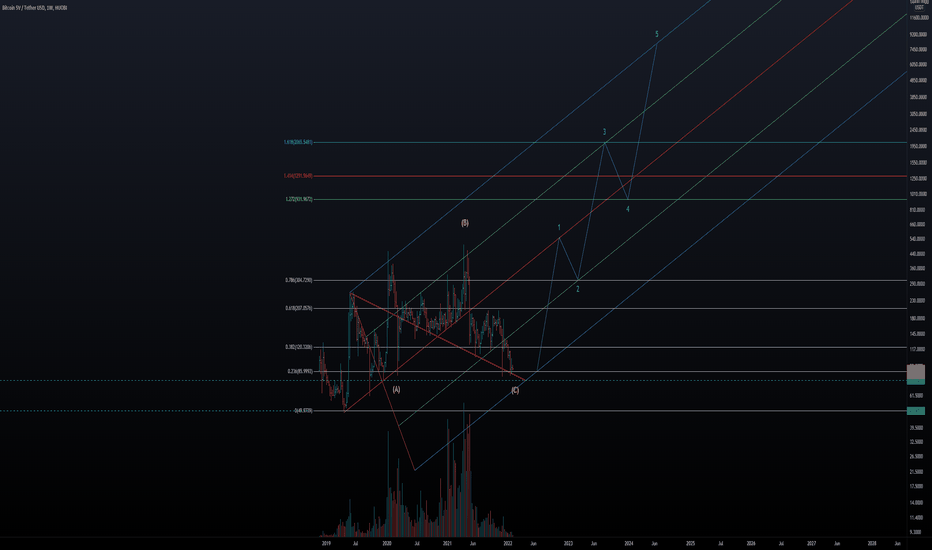The height and width of the screenshot is (550, 932).
Task: Click the 290.0000 price axis label
Action: 918,284
